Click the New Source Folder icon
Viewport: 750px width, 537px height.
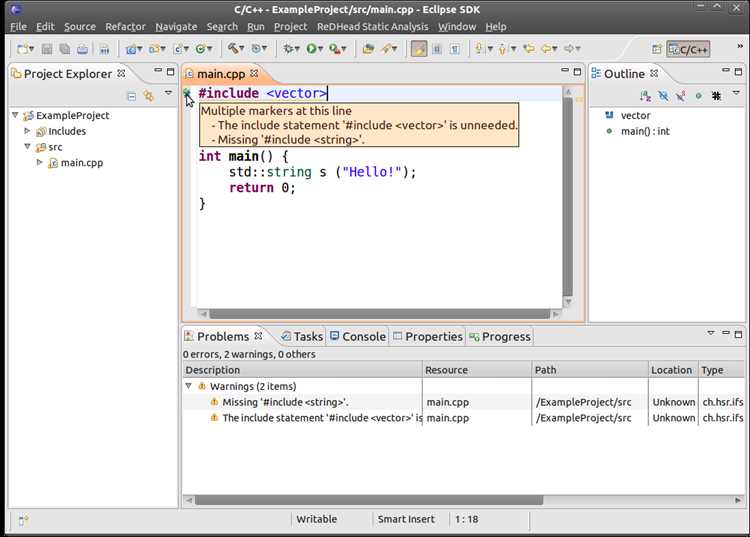pos(154,49)
